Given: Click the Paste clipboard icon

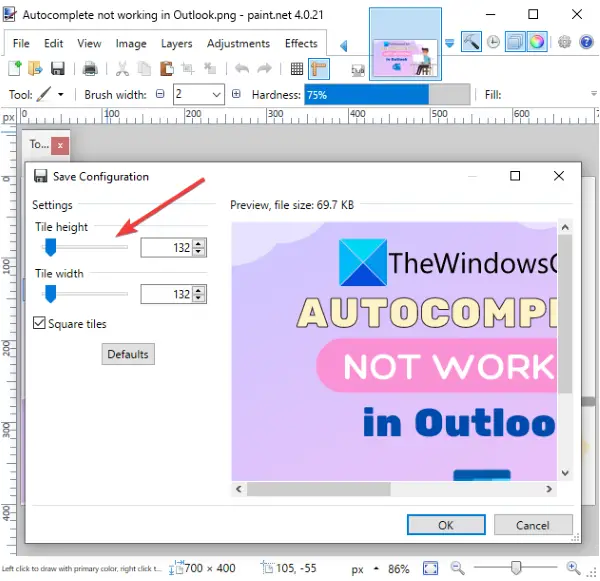Looking at the screenshot, I should [x=166, y=69].
